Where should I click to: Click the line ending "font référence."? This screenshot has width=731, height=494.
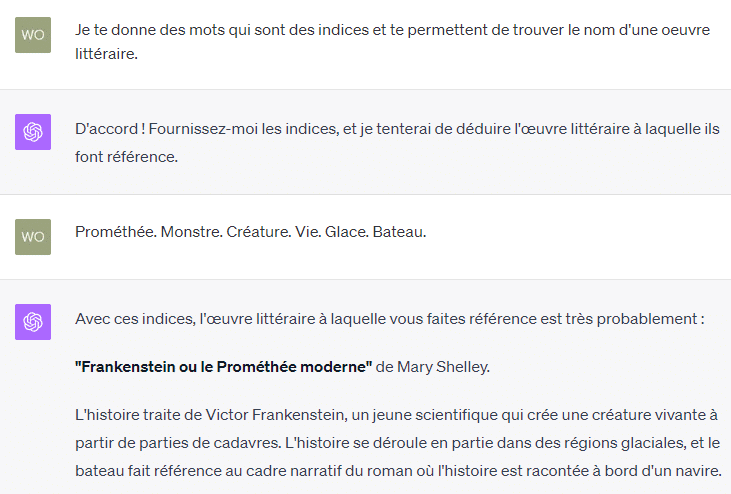point(126,157)
